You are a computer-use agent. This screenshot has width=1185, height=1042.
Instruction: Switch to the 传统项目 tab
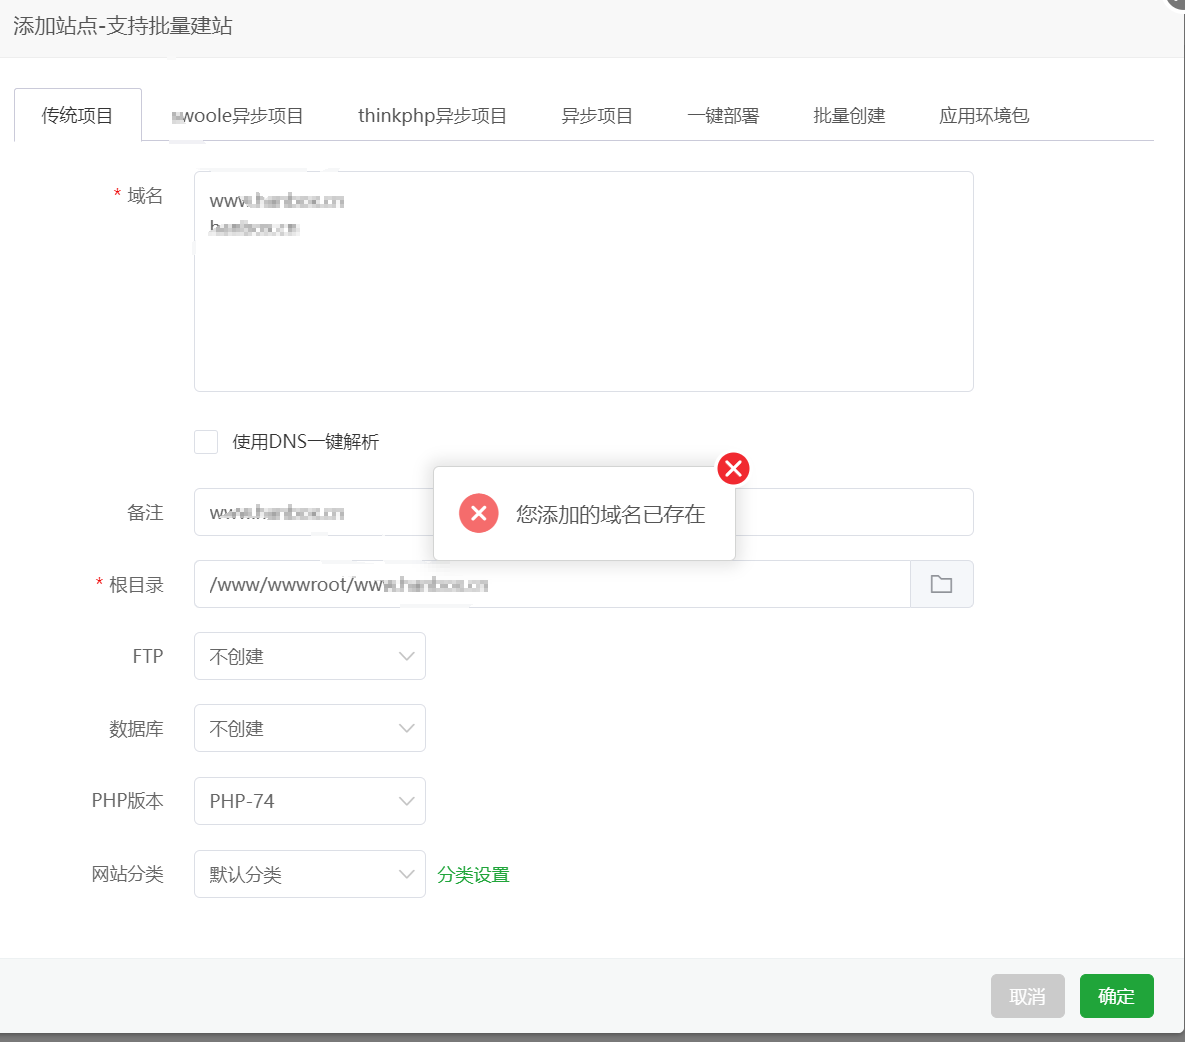pos(78,115)
